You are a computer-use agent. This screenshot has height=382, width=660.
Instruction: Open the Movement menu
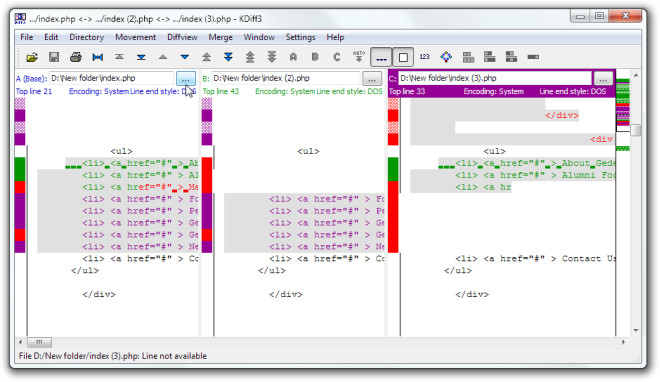(136, 37)
